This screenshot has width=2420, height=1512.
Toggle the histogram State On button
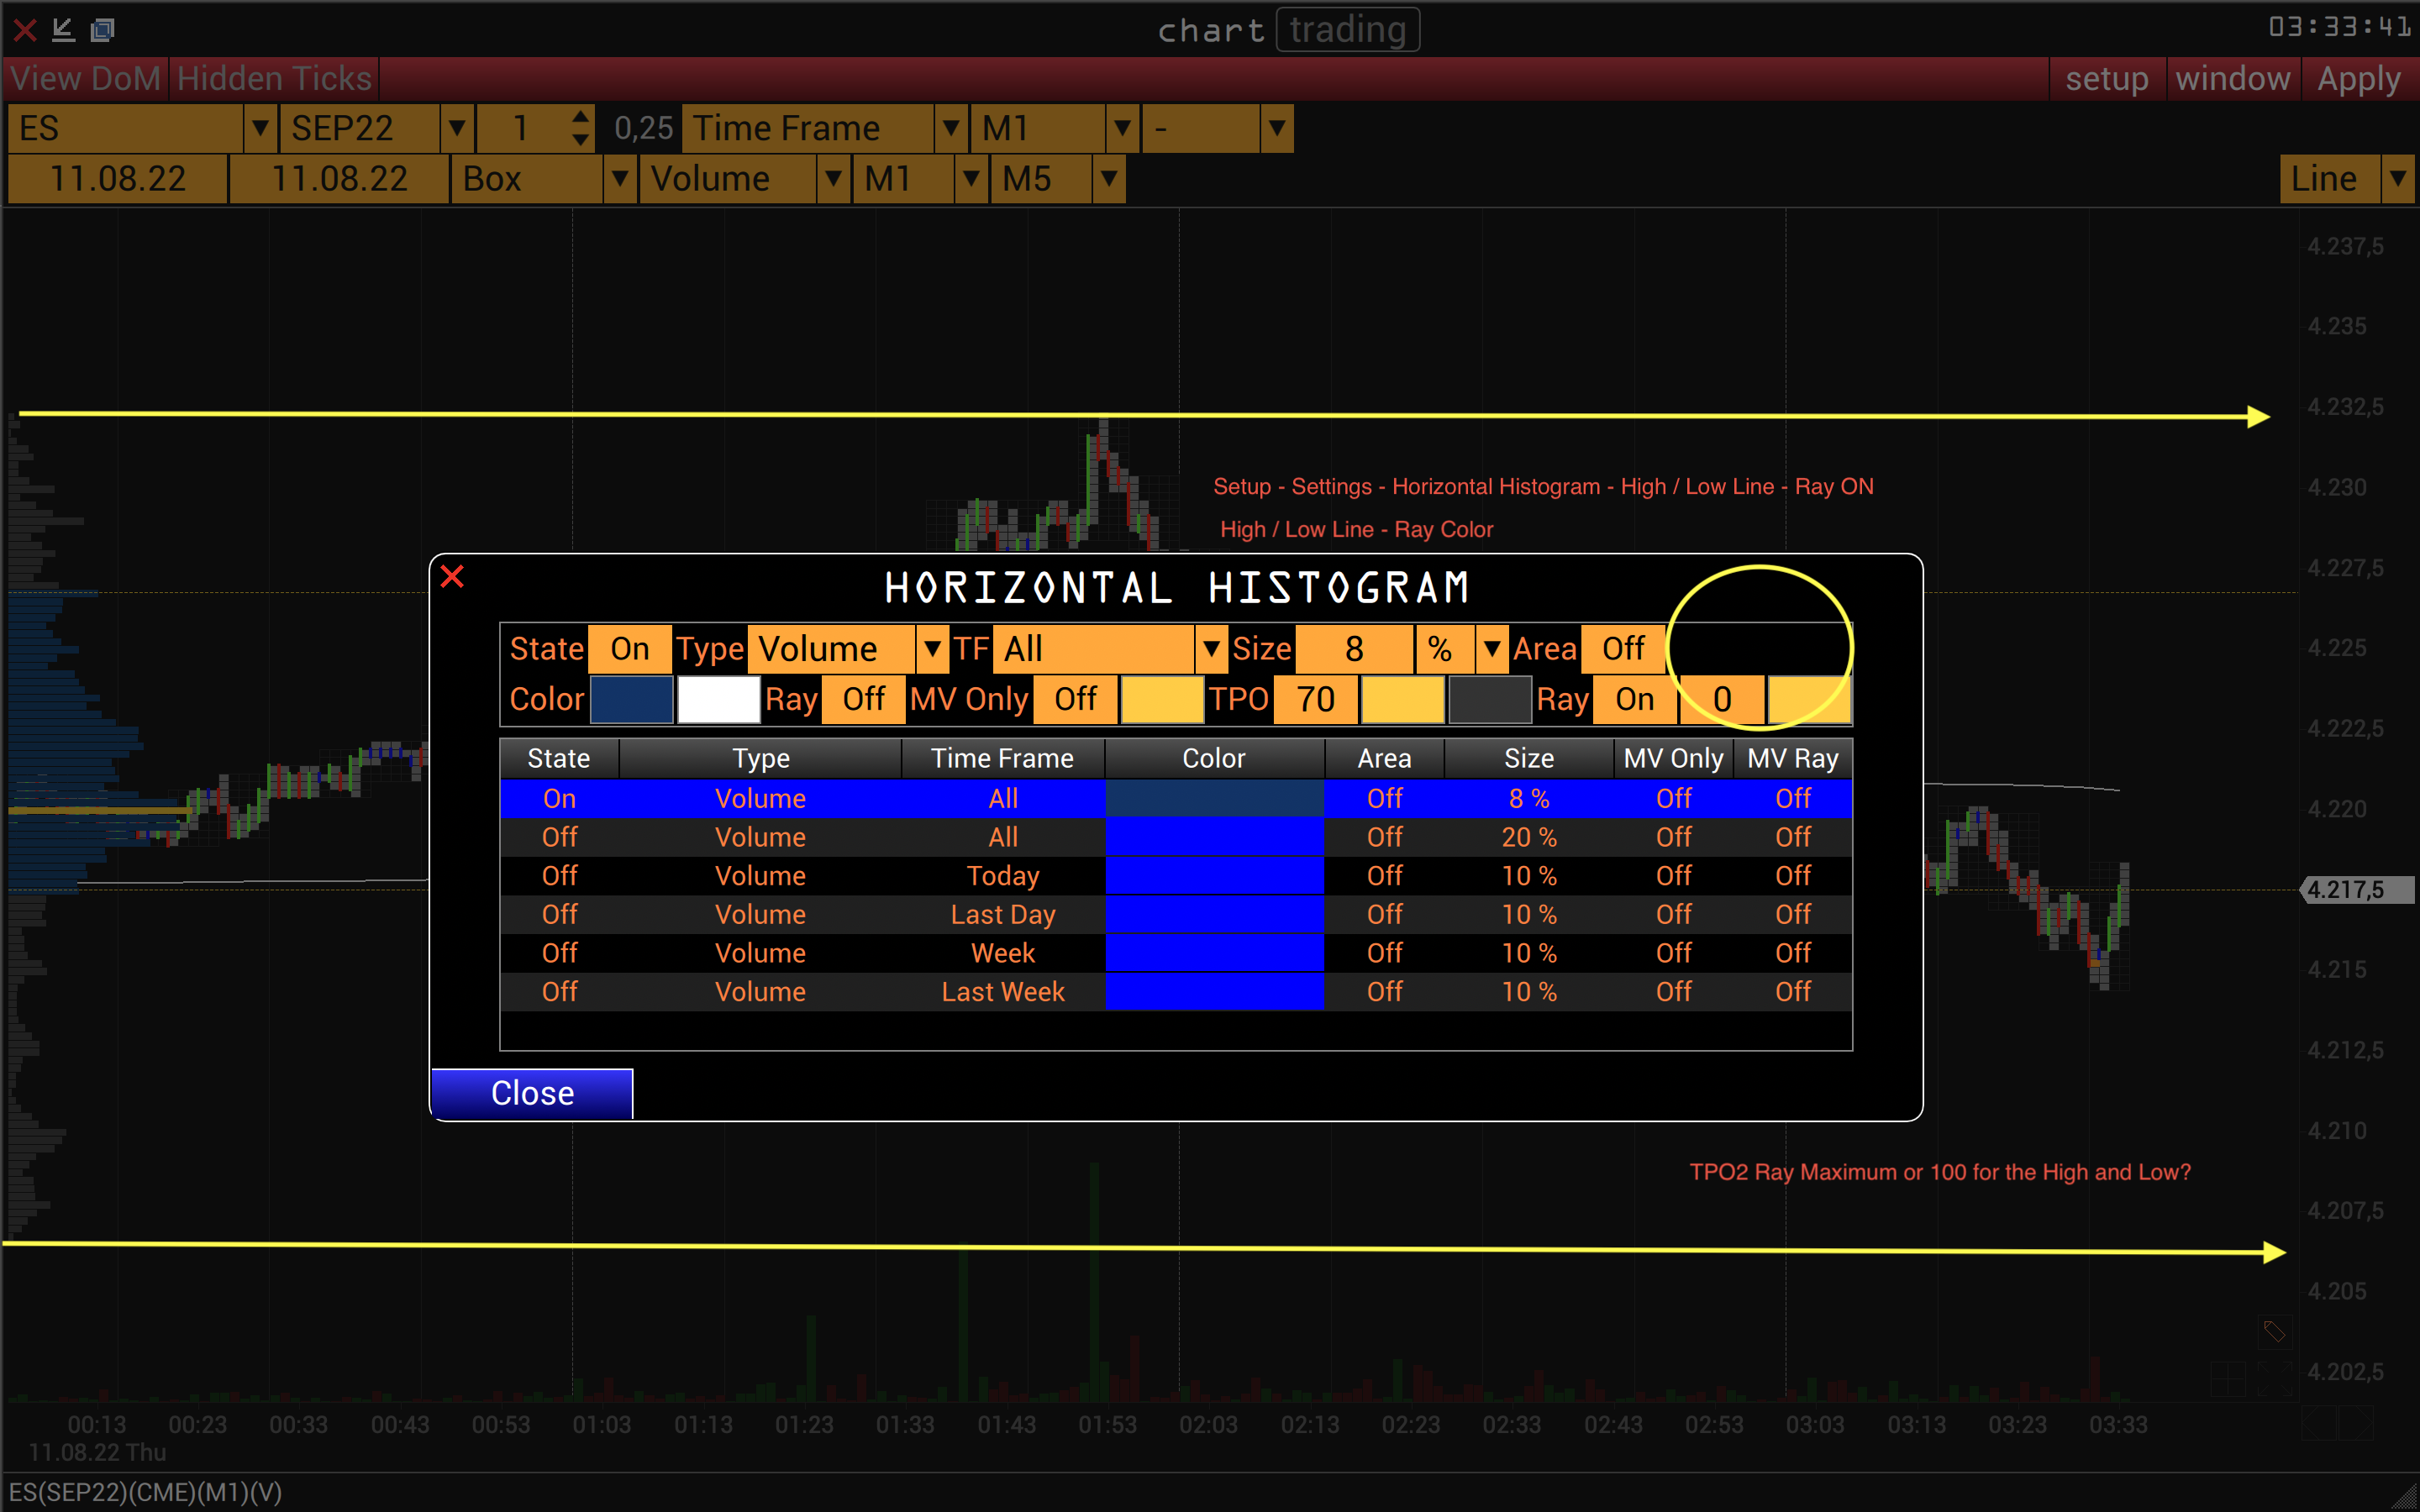tap(630, 649)
